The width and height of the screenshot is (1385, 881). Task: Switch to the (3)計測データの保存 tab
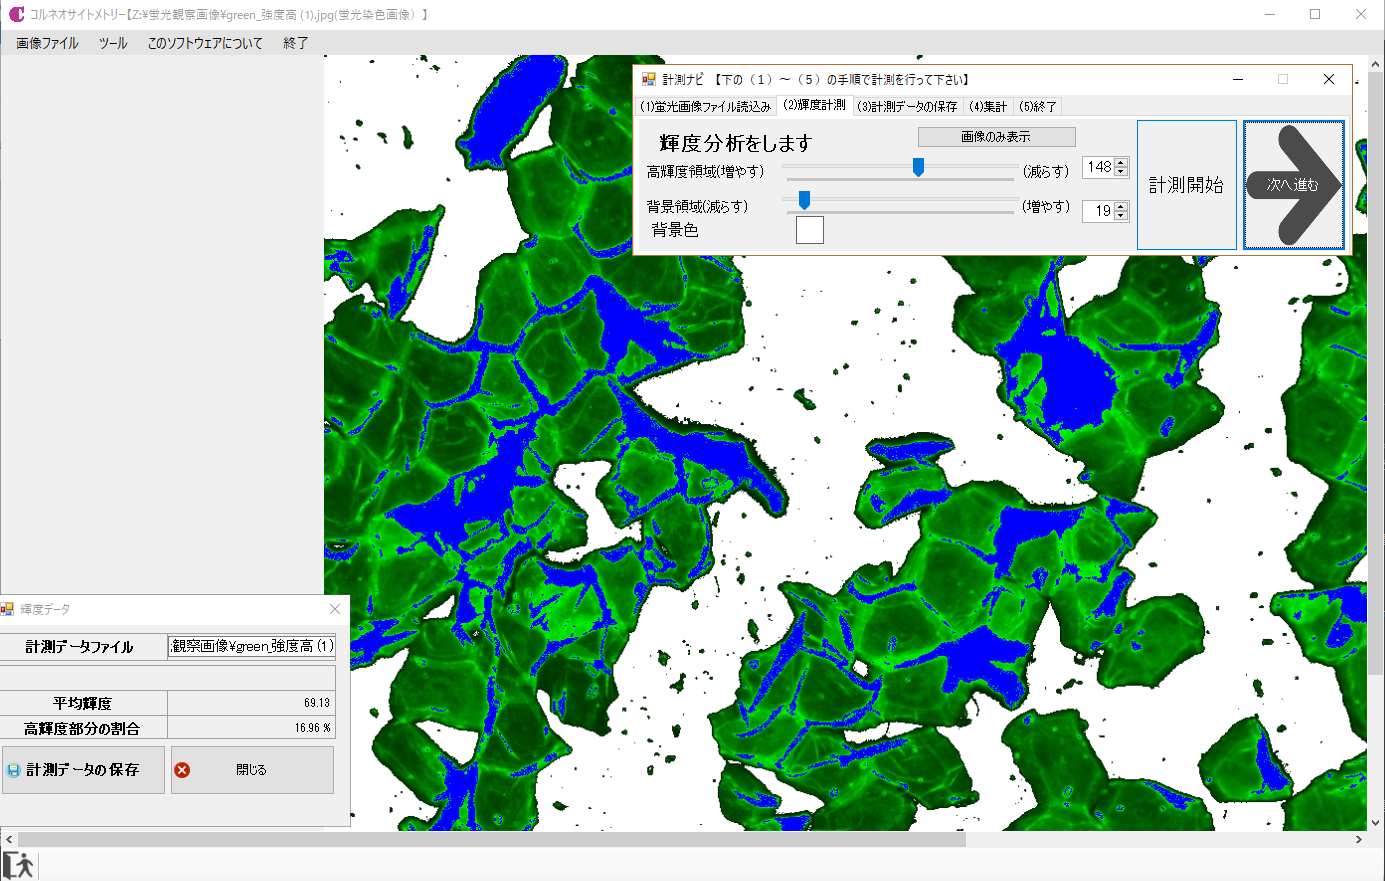coord(908,107)
